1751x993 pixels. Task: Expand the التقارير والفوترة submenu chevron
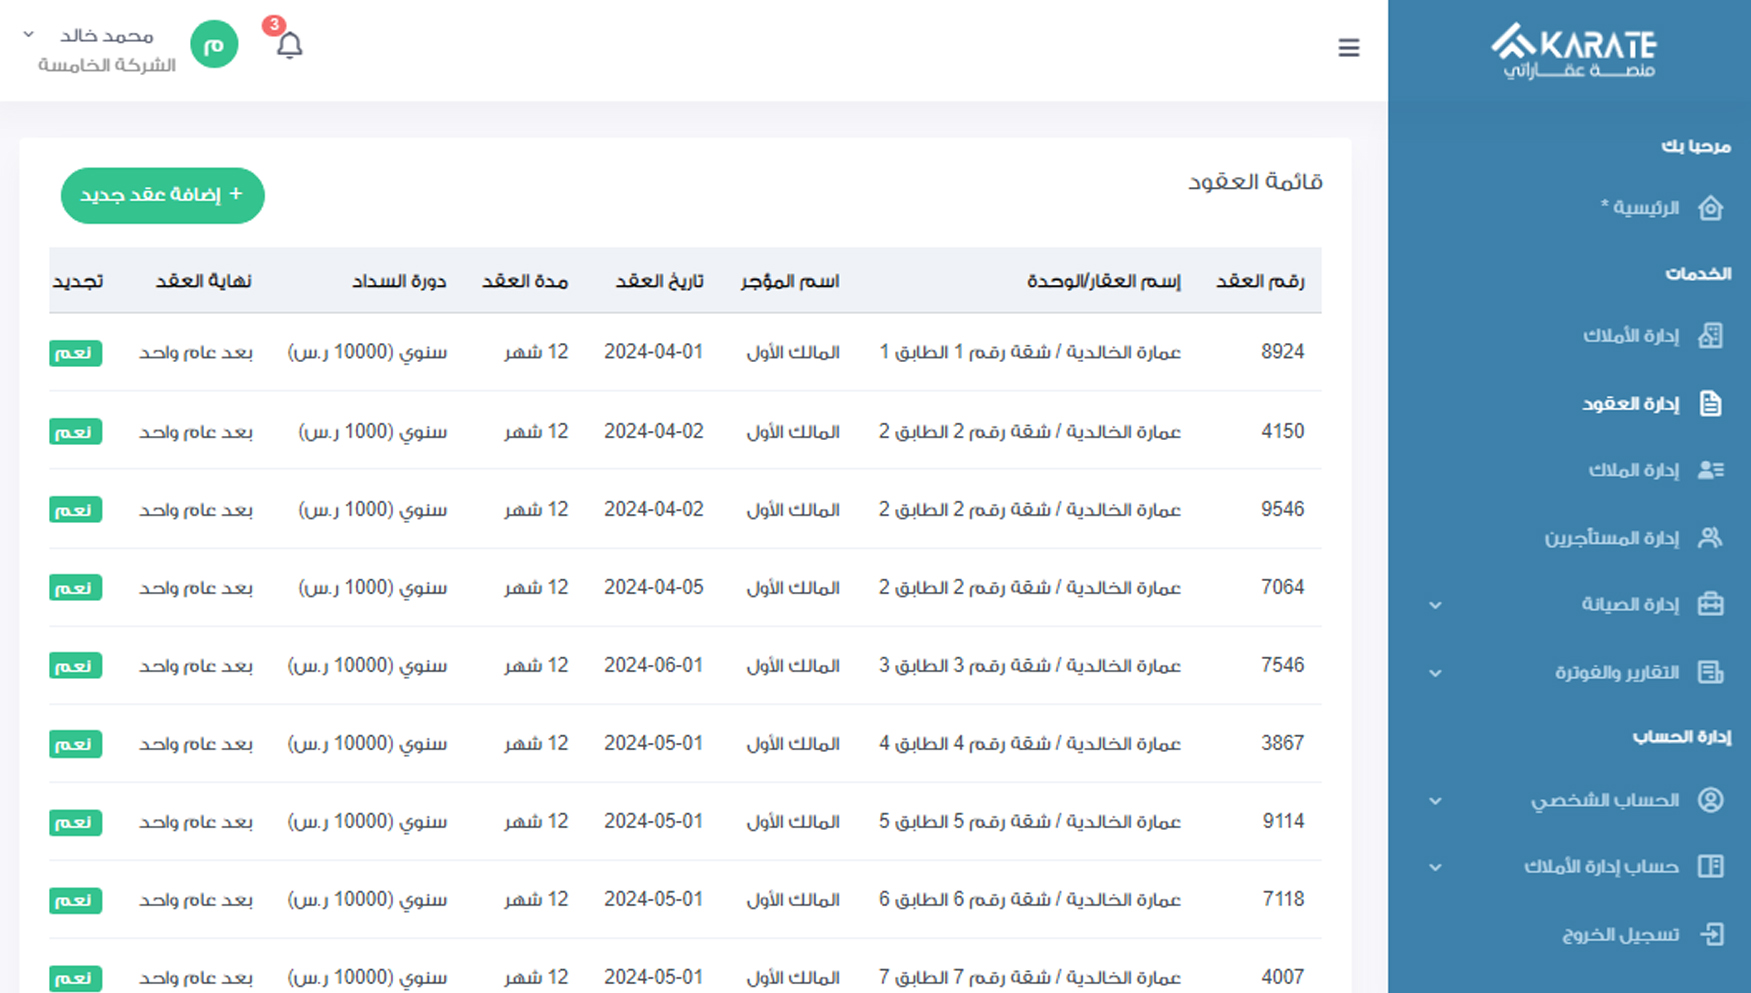tap(1435, 673)
